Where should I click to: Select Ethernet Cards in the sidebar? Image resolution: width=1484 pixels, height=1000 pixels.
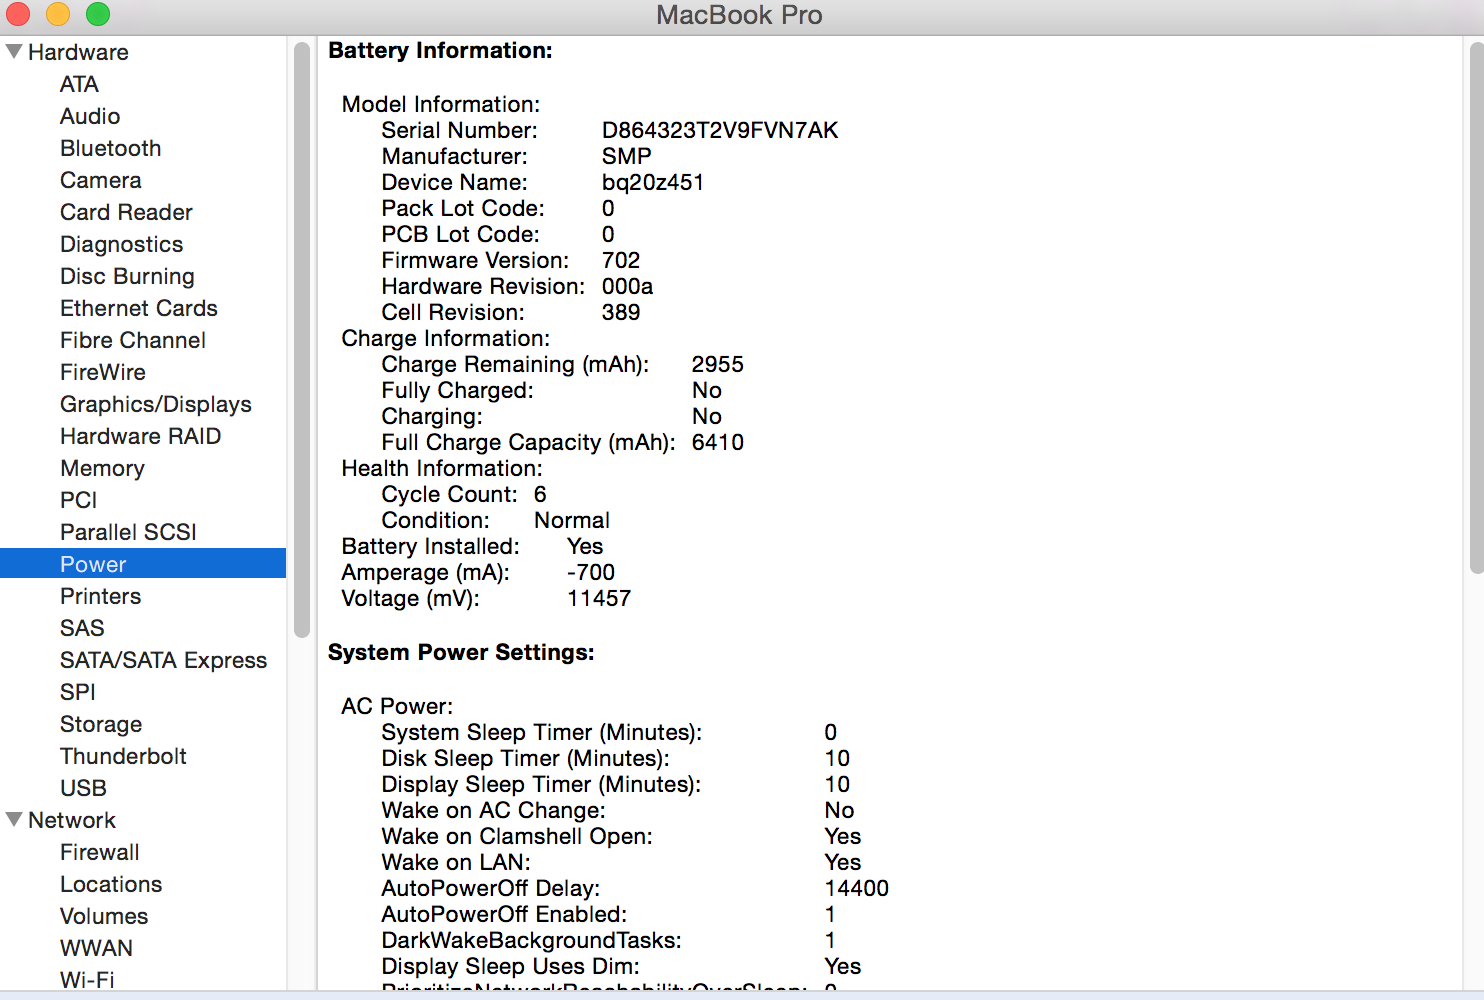click(138, 308)
